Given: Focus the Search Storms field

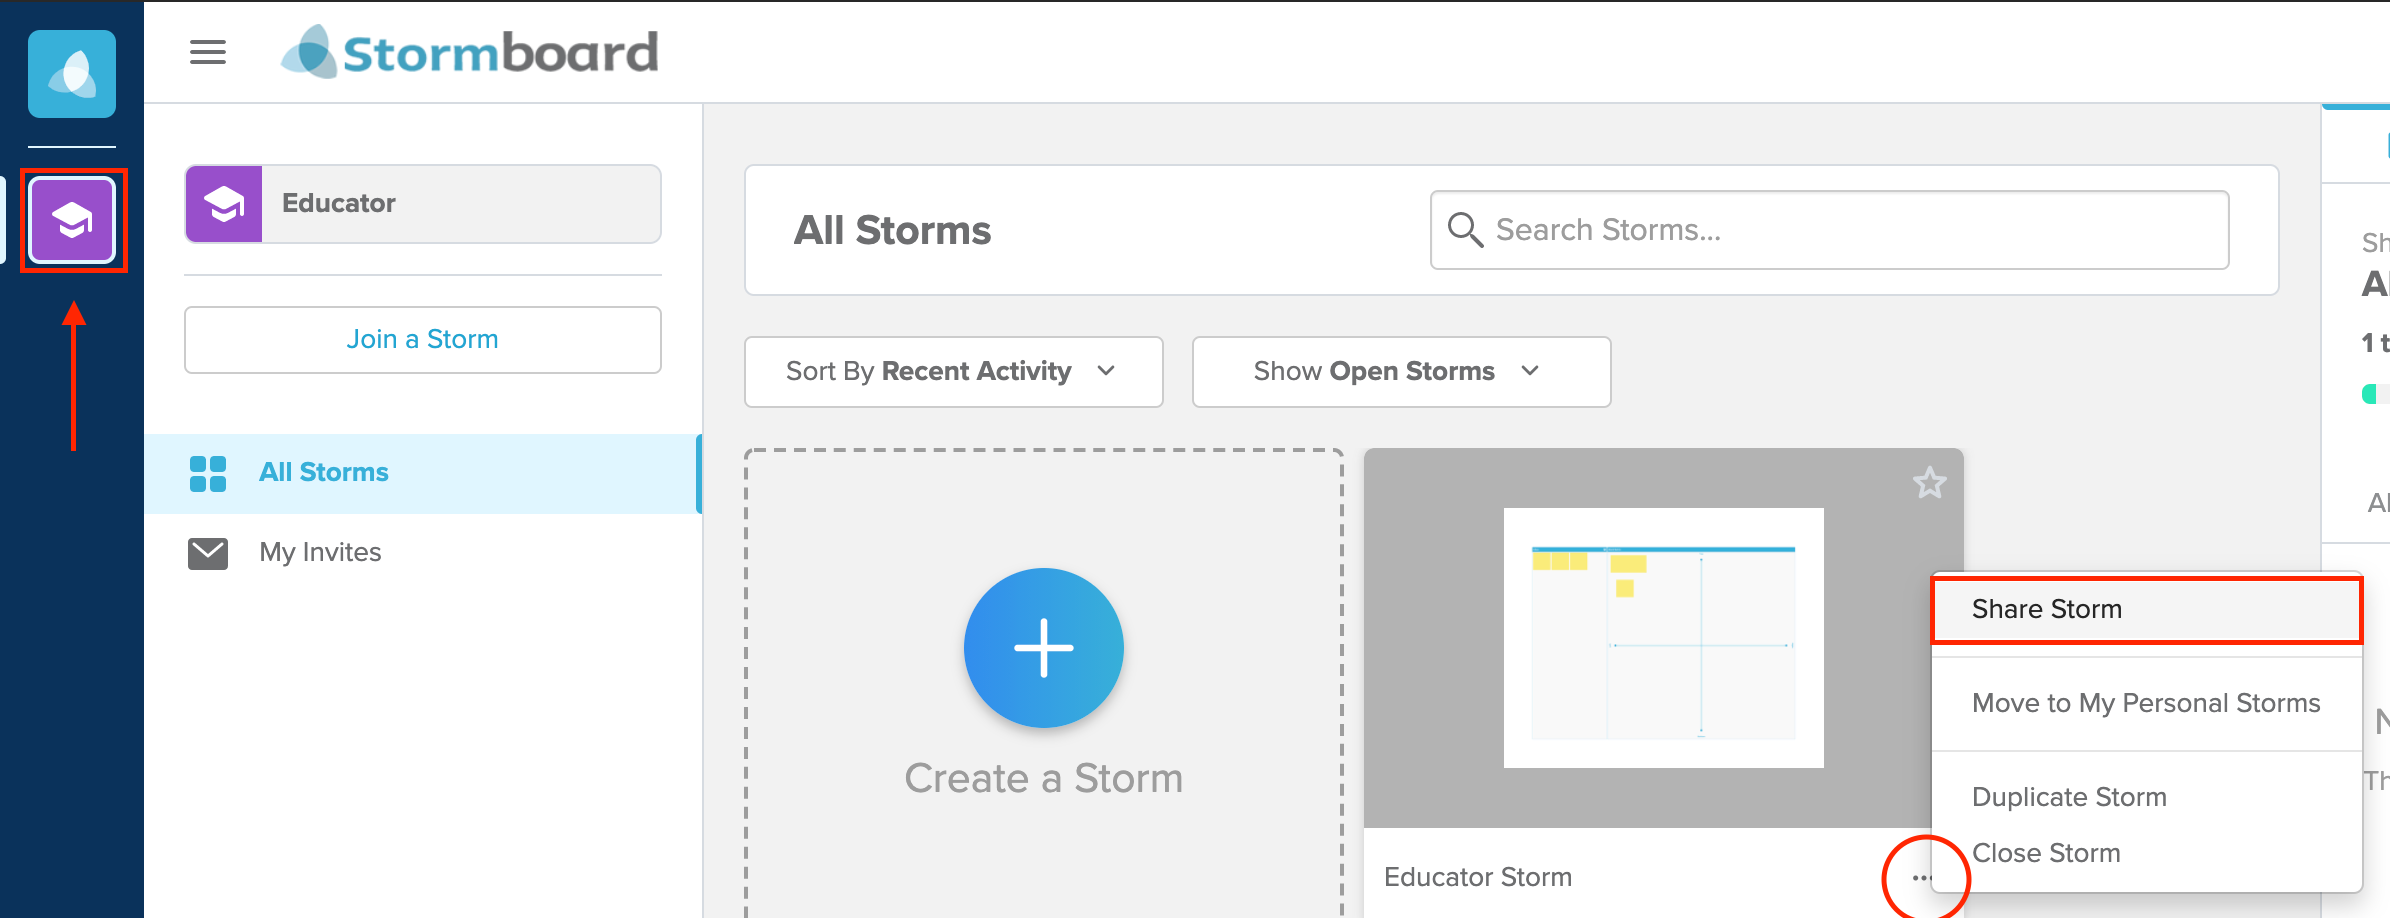Looking at the screenshot, I should click(x=1830, y=230).
